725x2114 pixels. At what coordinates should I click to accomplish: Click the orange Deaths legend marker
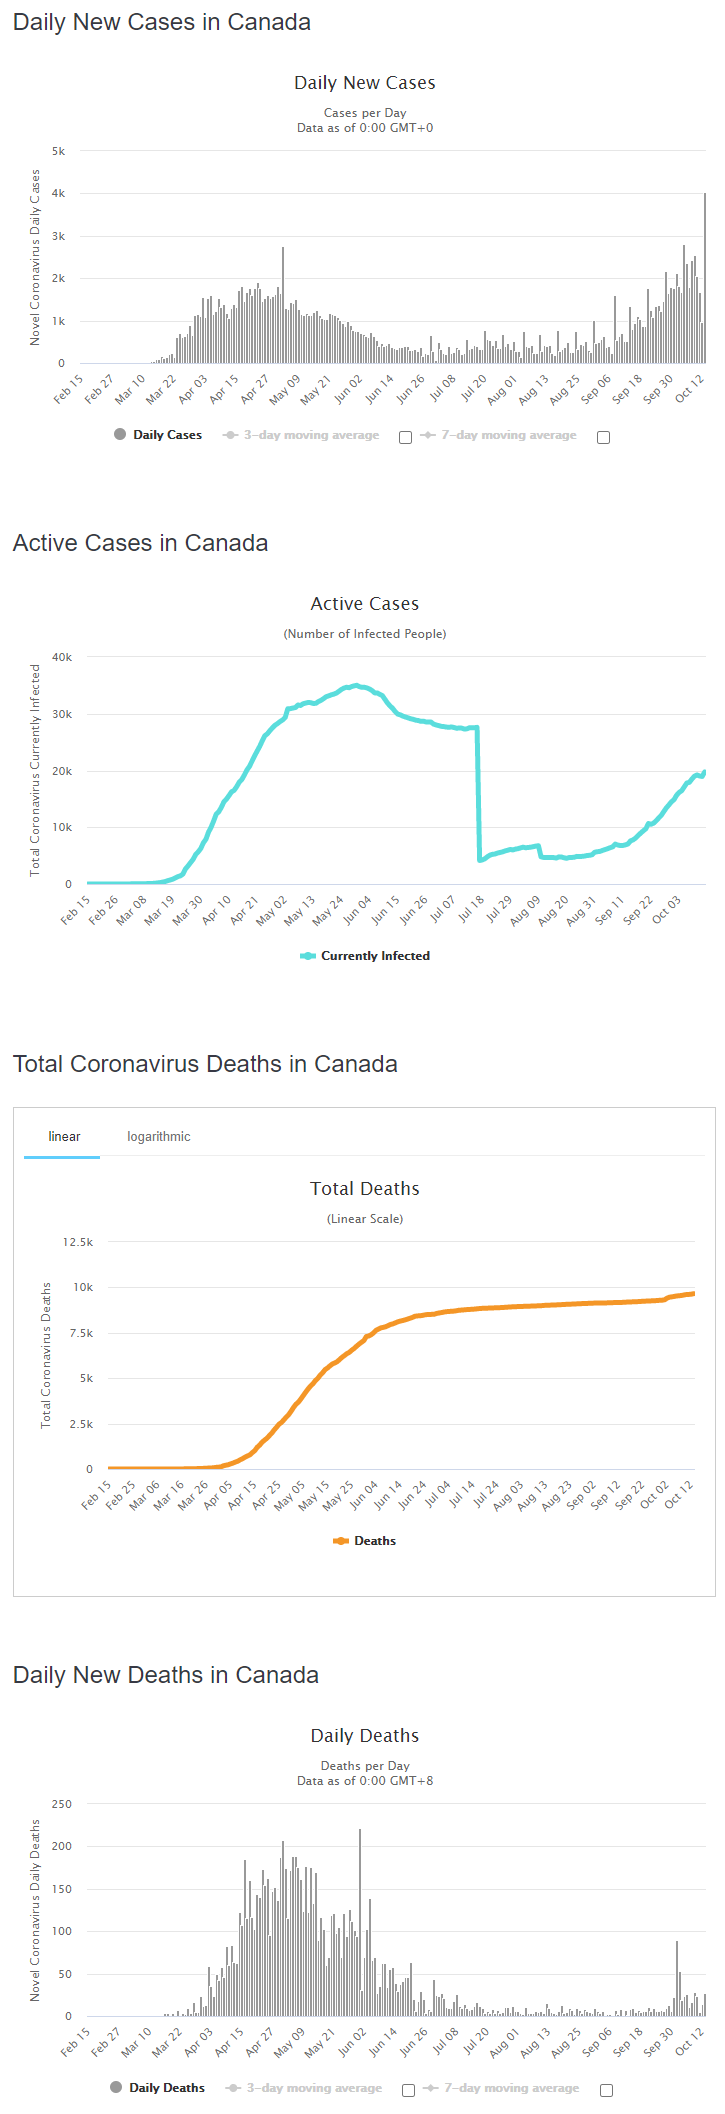tap(341, 1541)
